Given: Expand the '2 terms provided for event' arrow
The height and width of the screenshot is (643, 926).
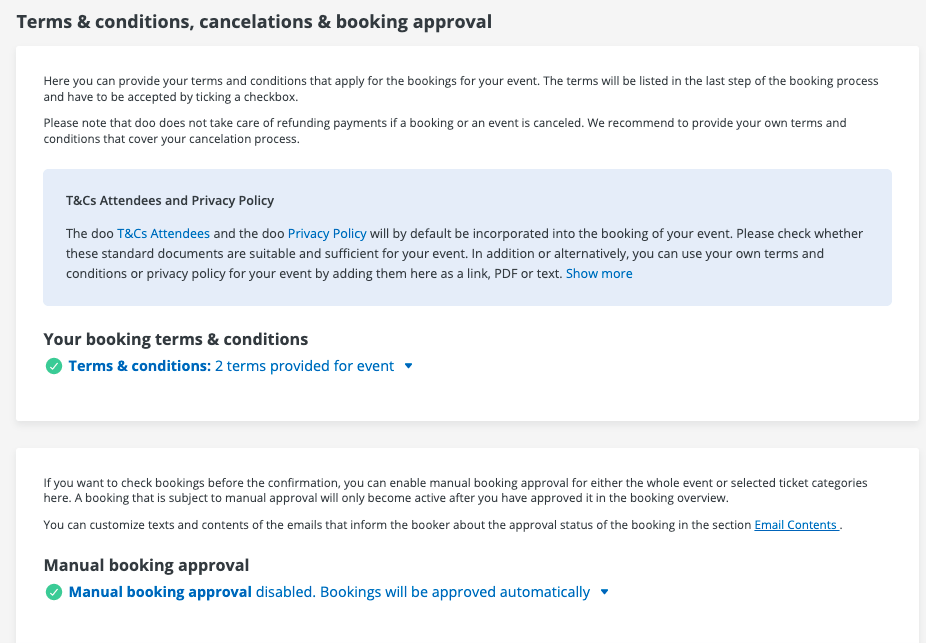Looking at the screenshot, I should pyautogui.click(x=408, y=366).
